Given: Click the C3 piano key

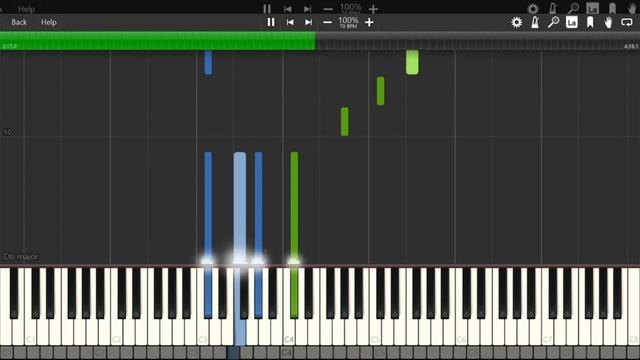Looking at the screenshot, I should click(202, 331).
